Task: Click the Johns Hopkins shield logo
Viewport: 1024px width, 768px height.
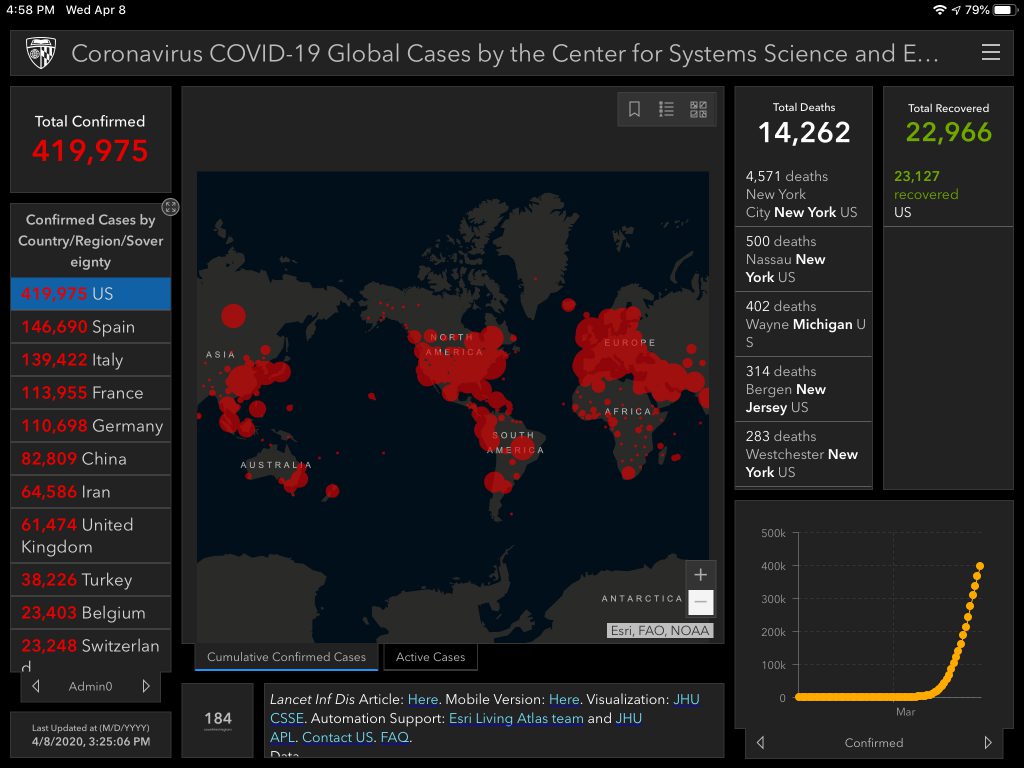Action: coord(41,53)
